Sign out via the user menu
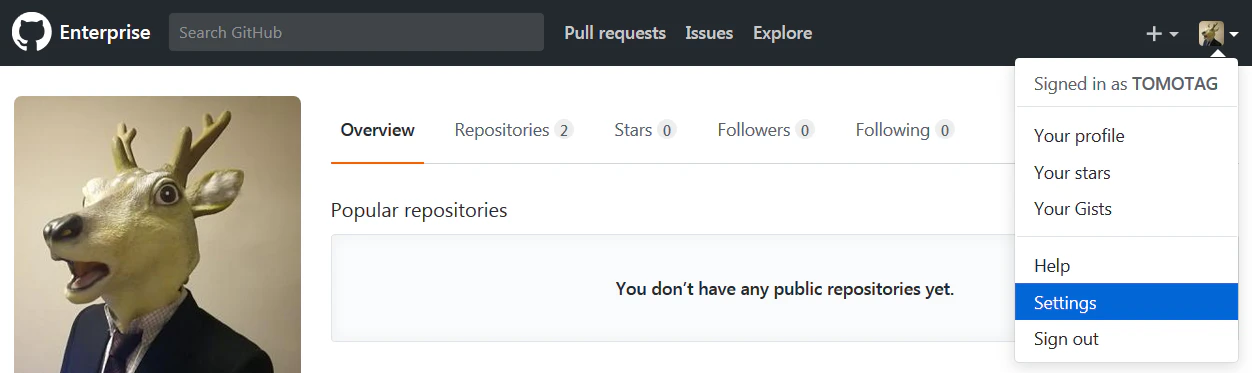Screen dimensions: 1252x373 click(1126, 339)
